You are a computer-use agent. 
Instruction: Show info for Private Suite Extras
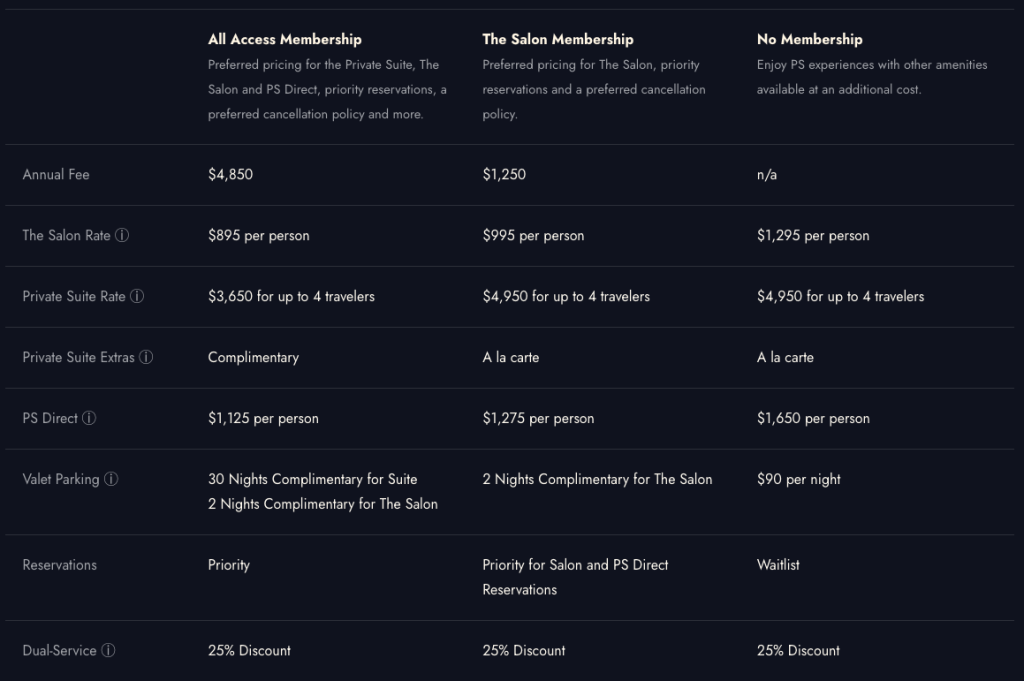tap(146, 357)
